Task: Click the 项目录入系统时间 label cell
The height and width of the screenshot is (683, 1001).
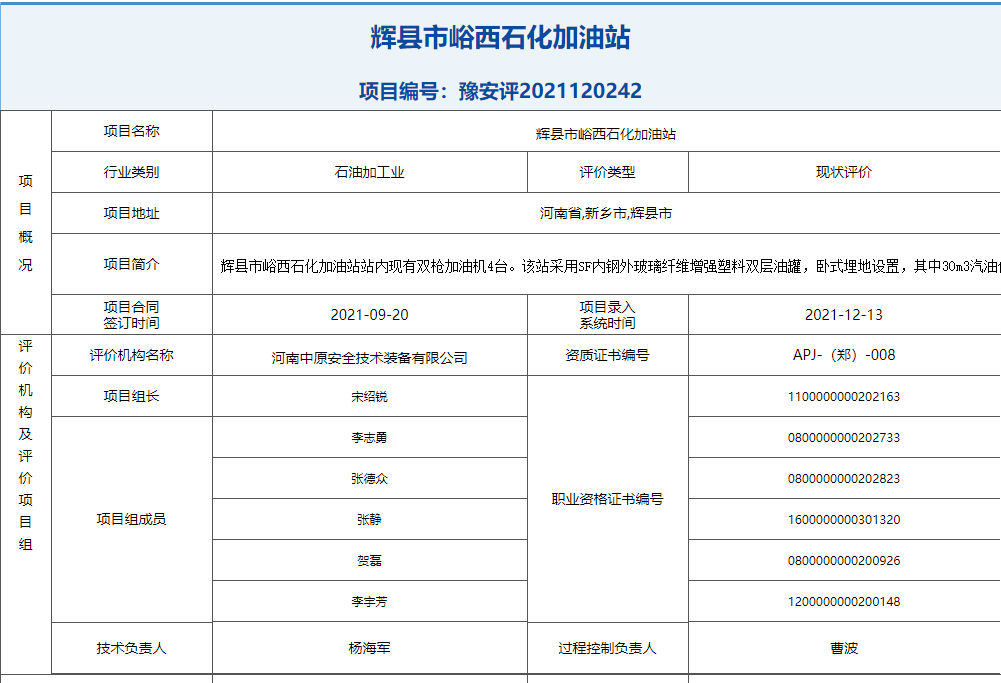Action: click(608, 315)
